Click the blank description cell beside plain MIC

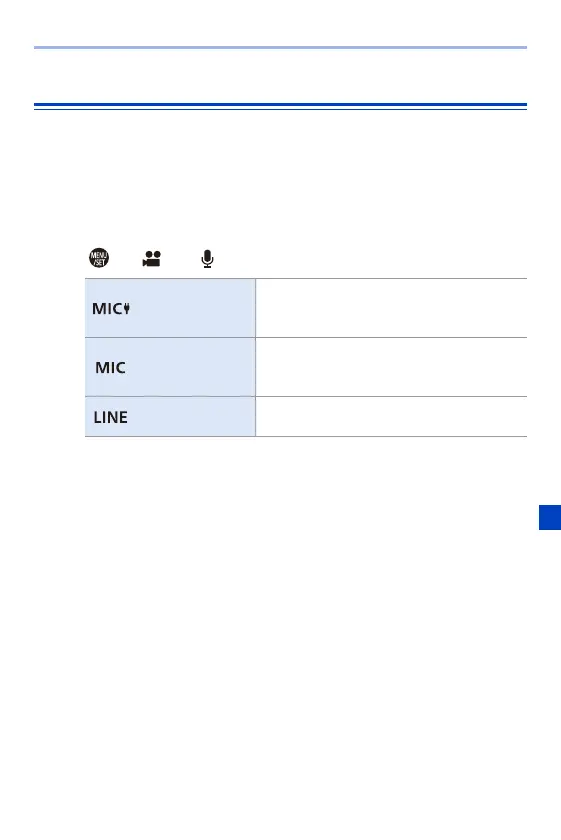pos(391,368)
